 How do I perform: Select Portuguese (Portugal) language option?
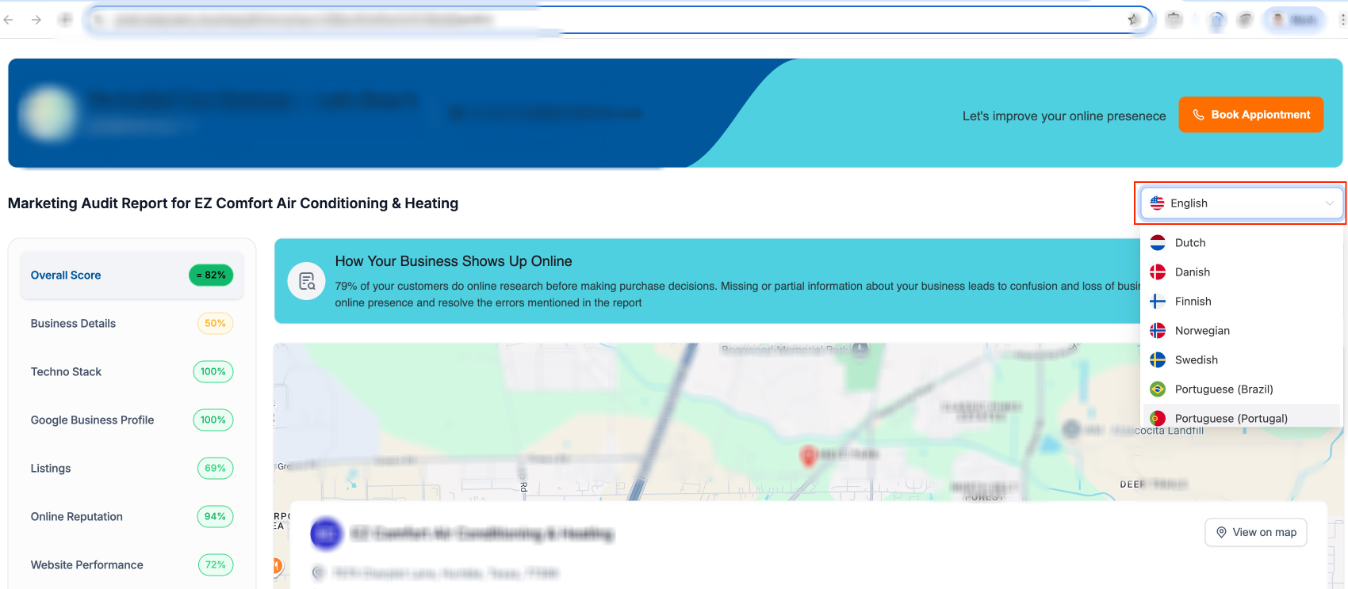coord(1241,417)
